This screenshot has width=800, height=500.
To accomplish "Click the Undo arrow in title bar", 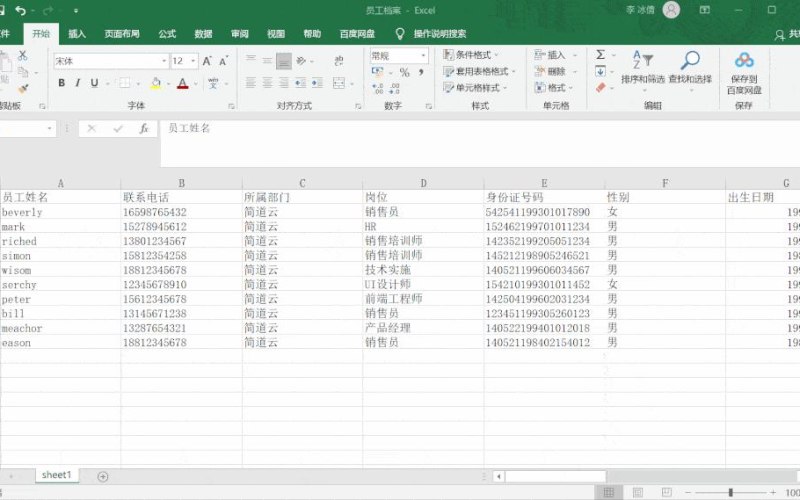I will (x=20, y=10).
